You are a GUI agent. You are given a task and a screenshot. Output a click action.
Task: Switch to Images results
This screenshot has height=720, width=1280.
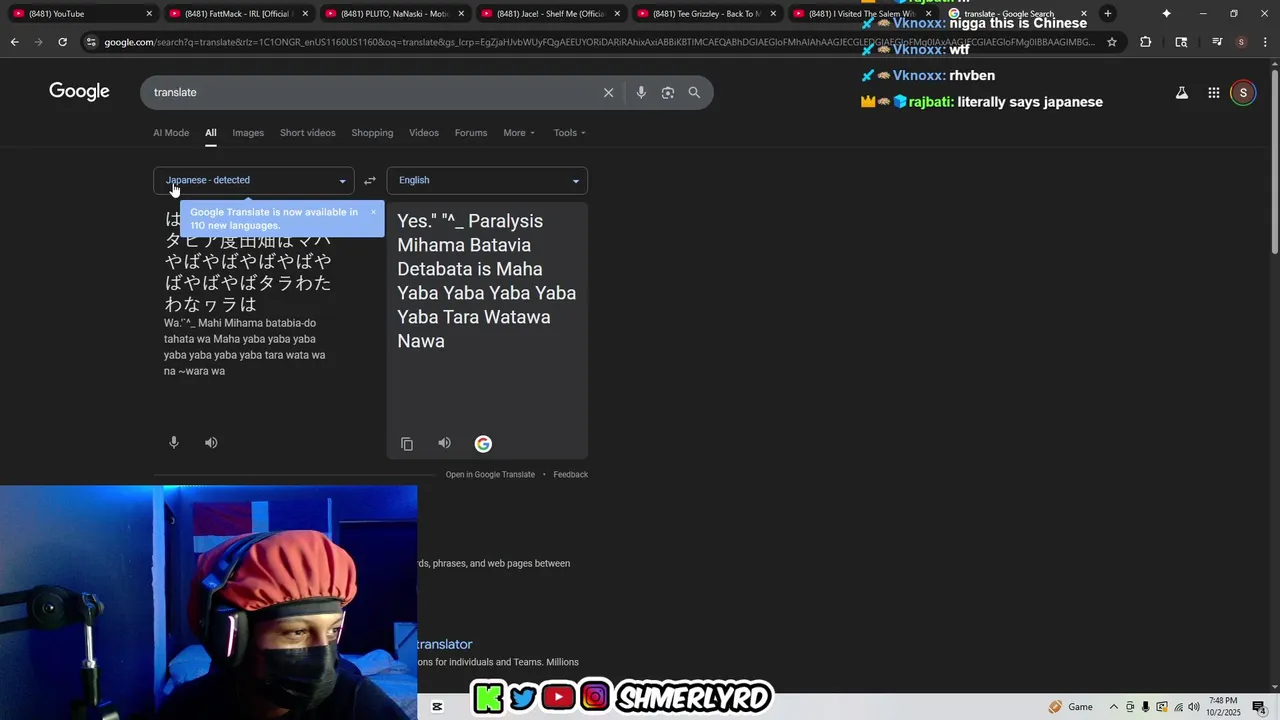[248, 133]
